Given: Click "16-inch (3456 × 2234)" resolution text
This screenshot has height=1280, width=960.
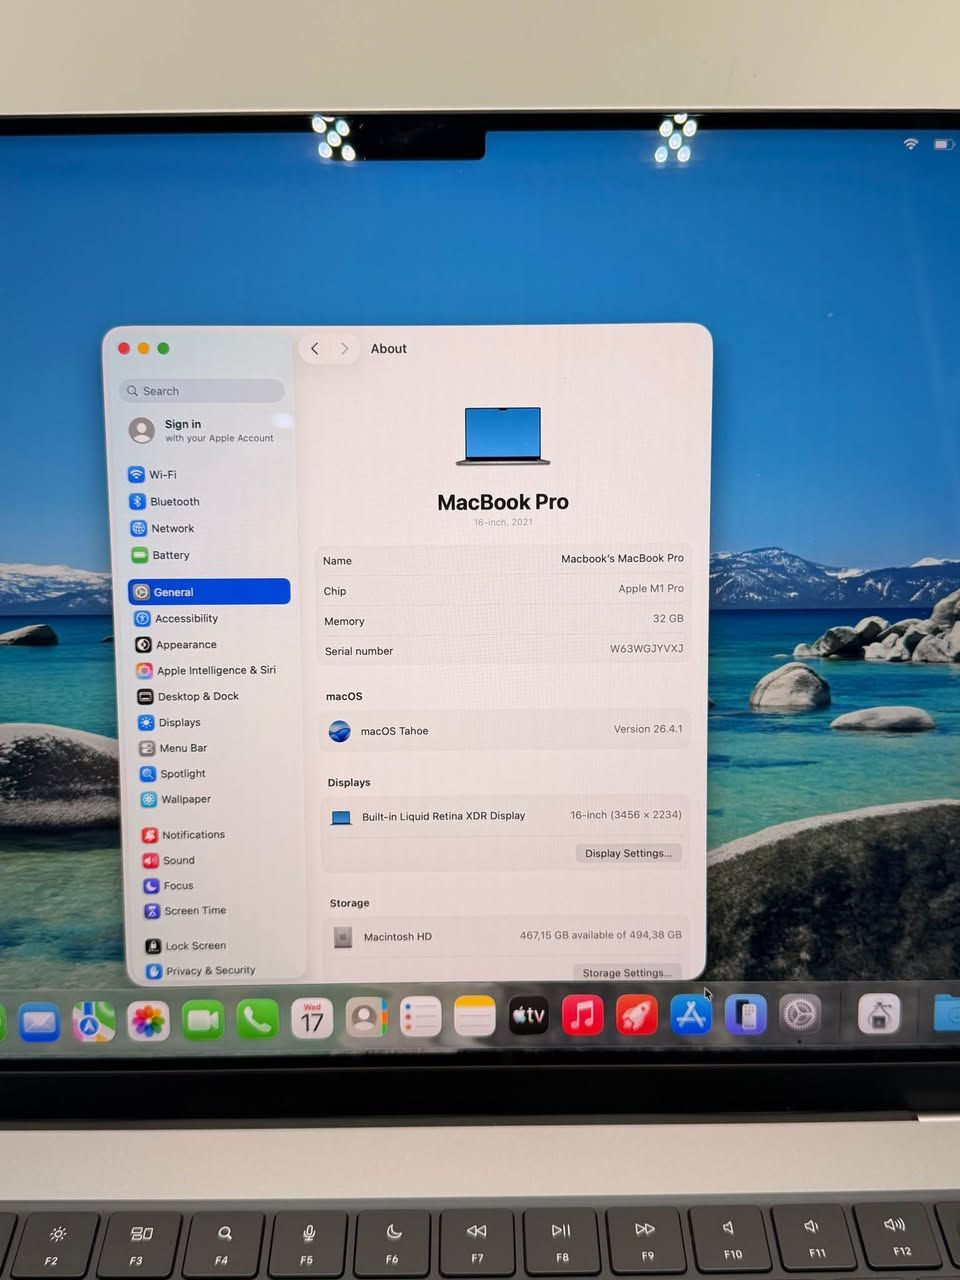Looking at the screenshot, I should tap(626, 815).
